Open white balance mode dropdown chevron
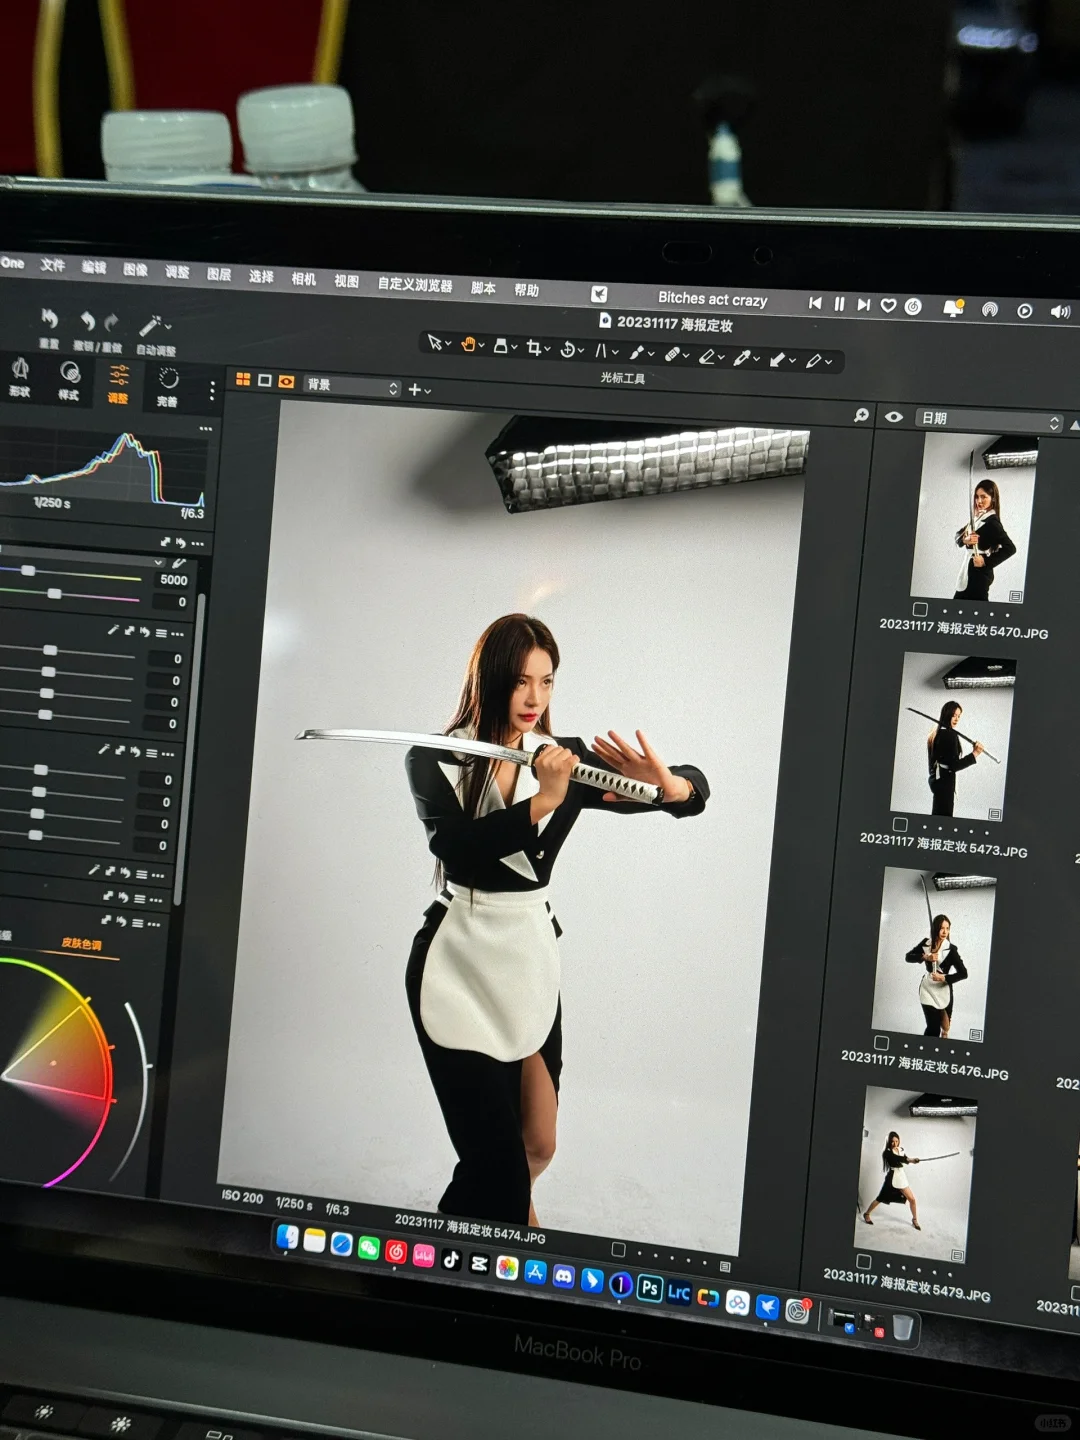 pyautogui.click(x=158, y=563)
